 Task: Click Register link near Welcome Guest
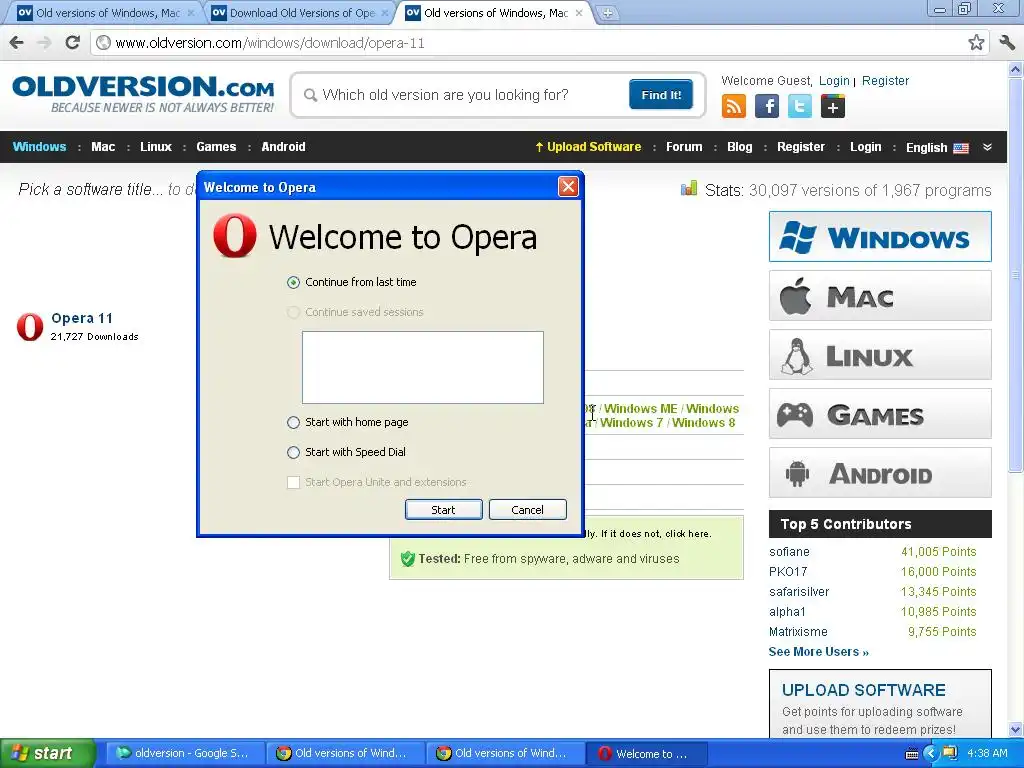tap(886, 81)
